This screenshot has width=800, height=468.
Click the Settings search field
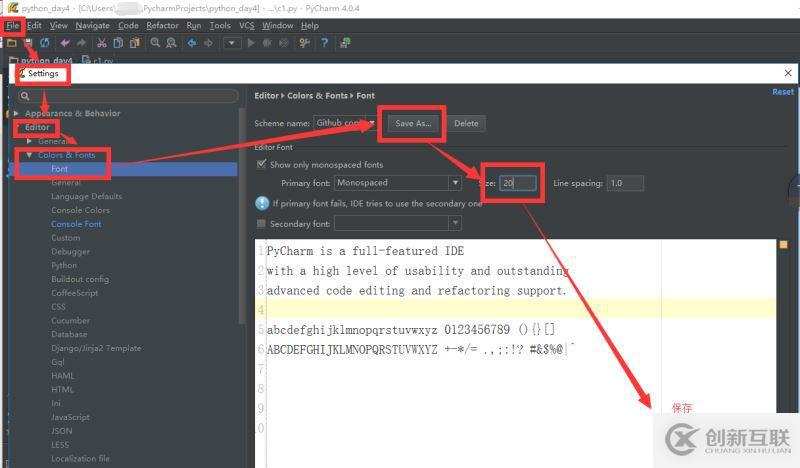[x=128, y=96]
